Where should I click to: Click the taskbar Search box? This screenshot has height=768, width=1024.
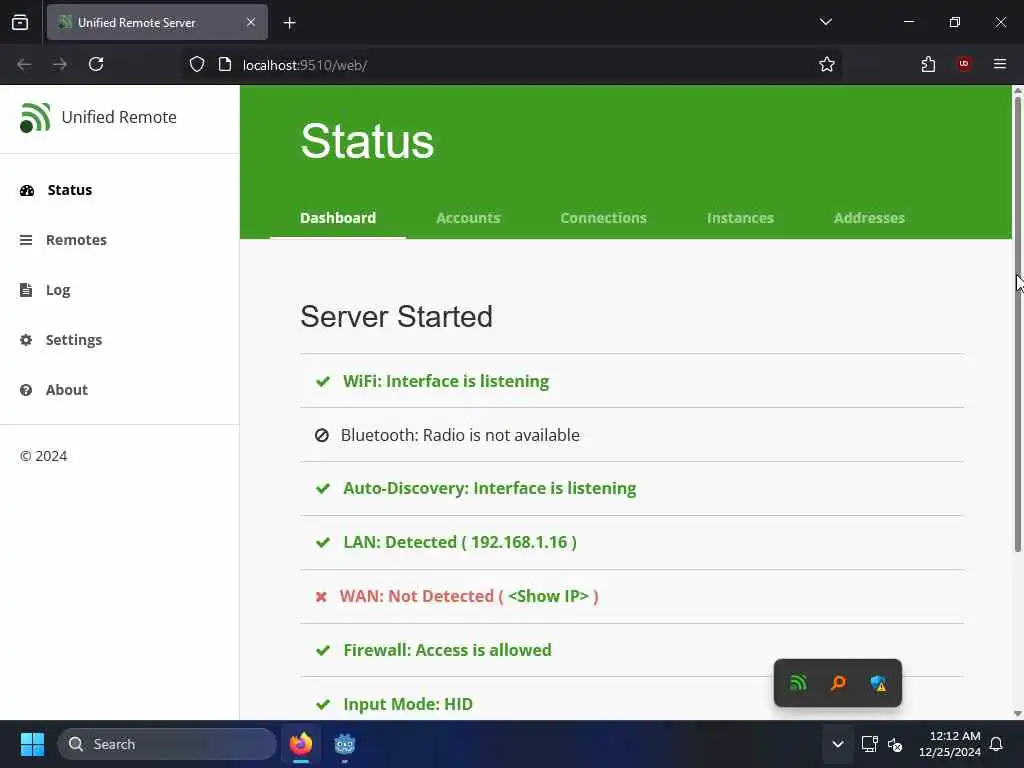pos(167,744)
